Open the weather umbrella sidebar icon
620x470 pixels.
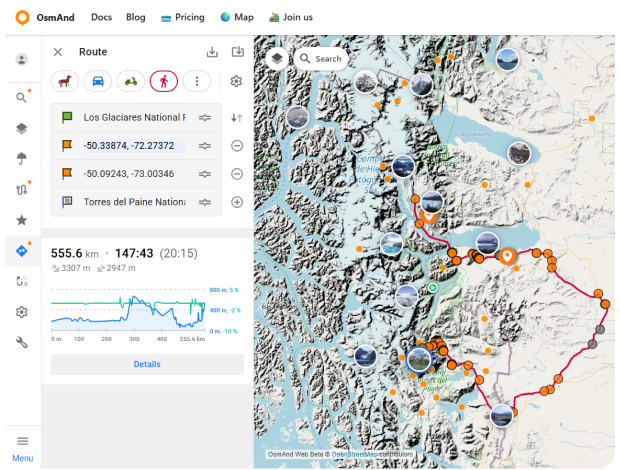click(x=21, y=158)
